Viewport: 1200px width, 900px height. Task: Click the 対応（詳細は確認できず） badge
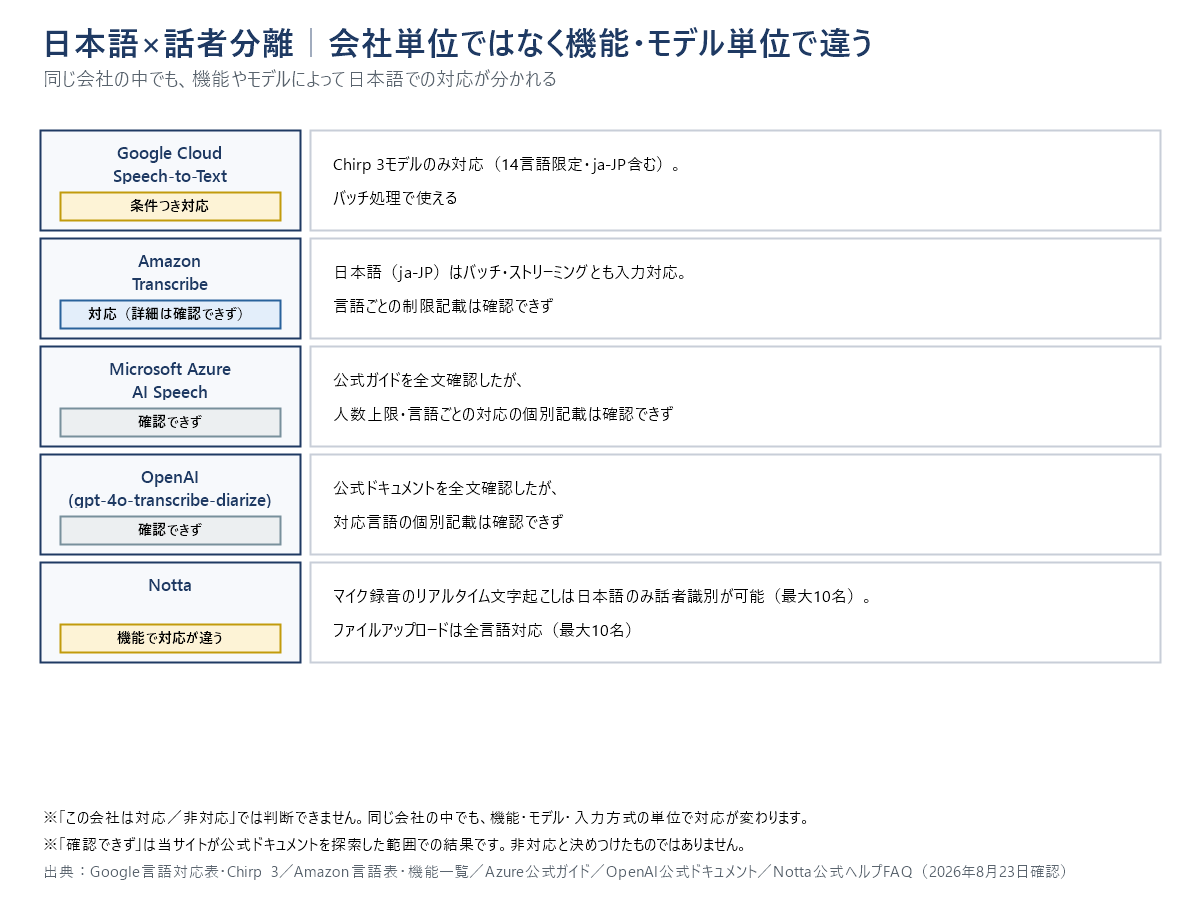pyautogui.click(x=170, y=314)
